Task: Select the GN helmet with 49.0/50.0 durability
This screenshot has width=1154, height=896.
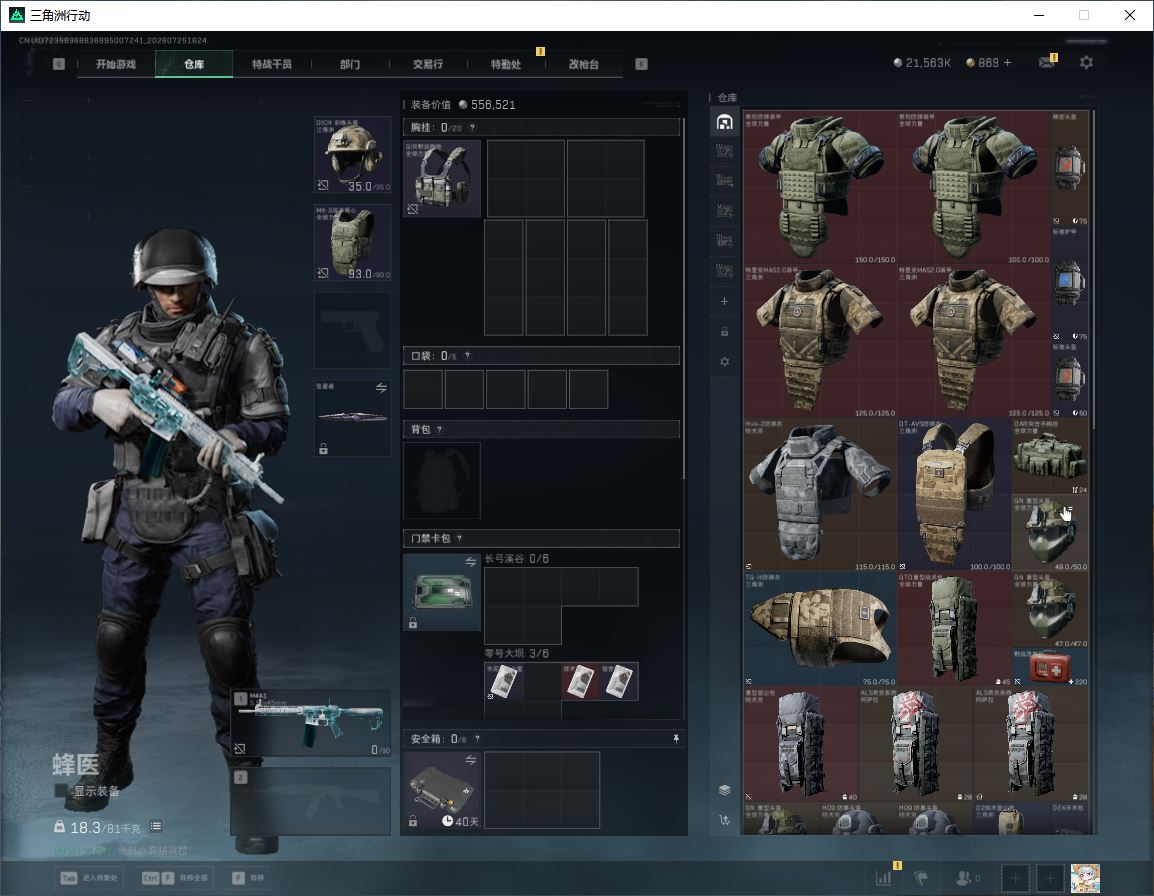Action: pos(1050,533)
